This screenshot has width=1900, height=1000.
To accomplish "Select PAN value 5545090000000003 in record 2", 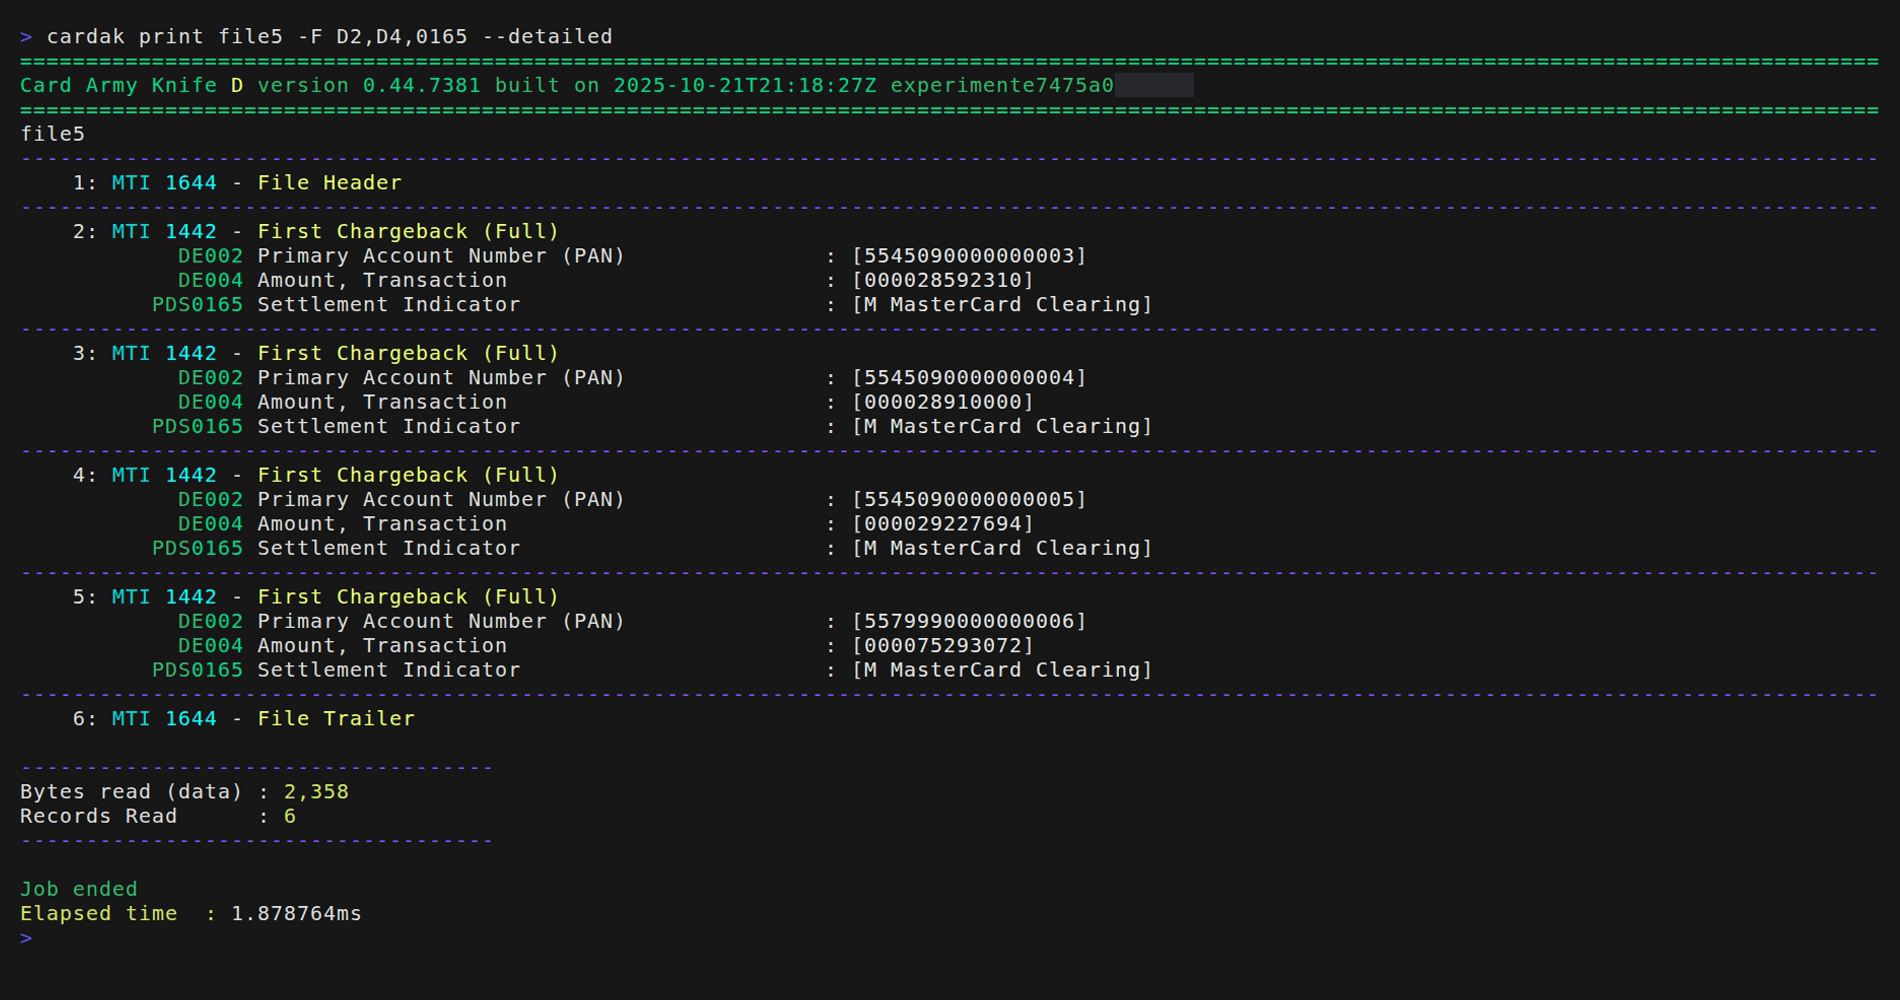I will coord(965,256).
